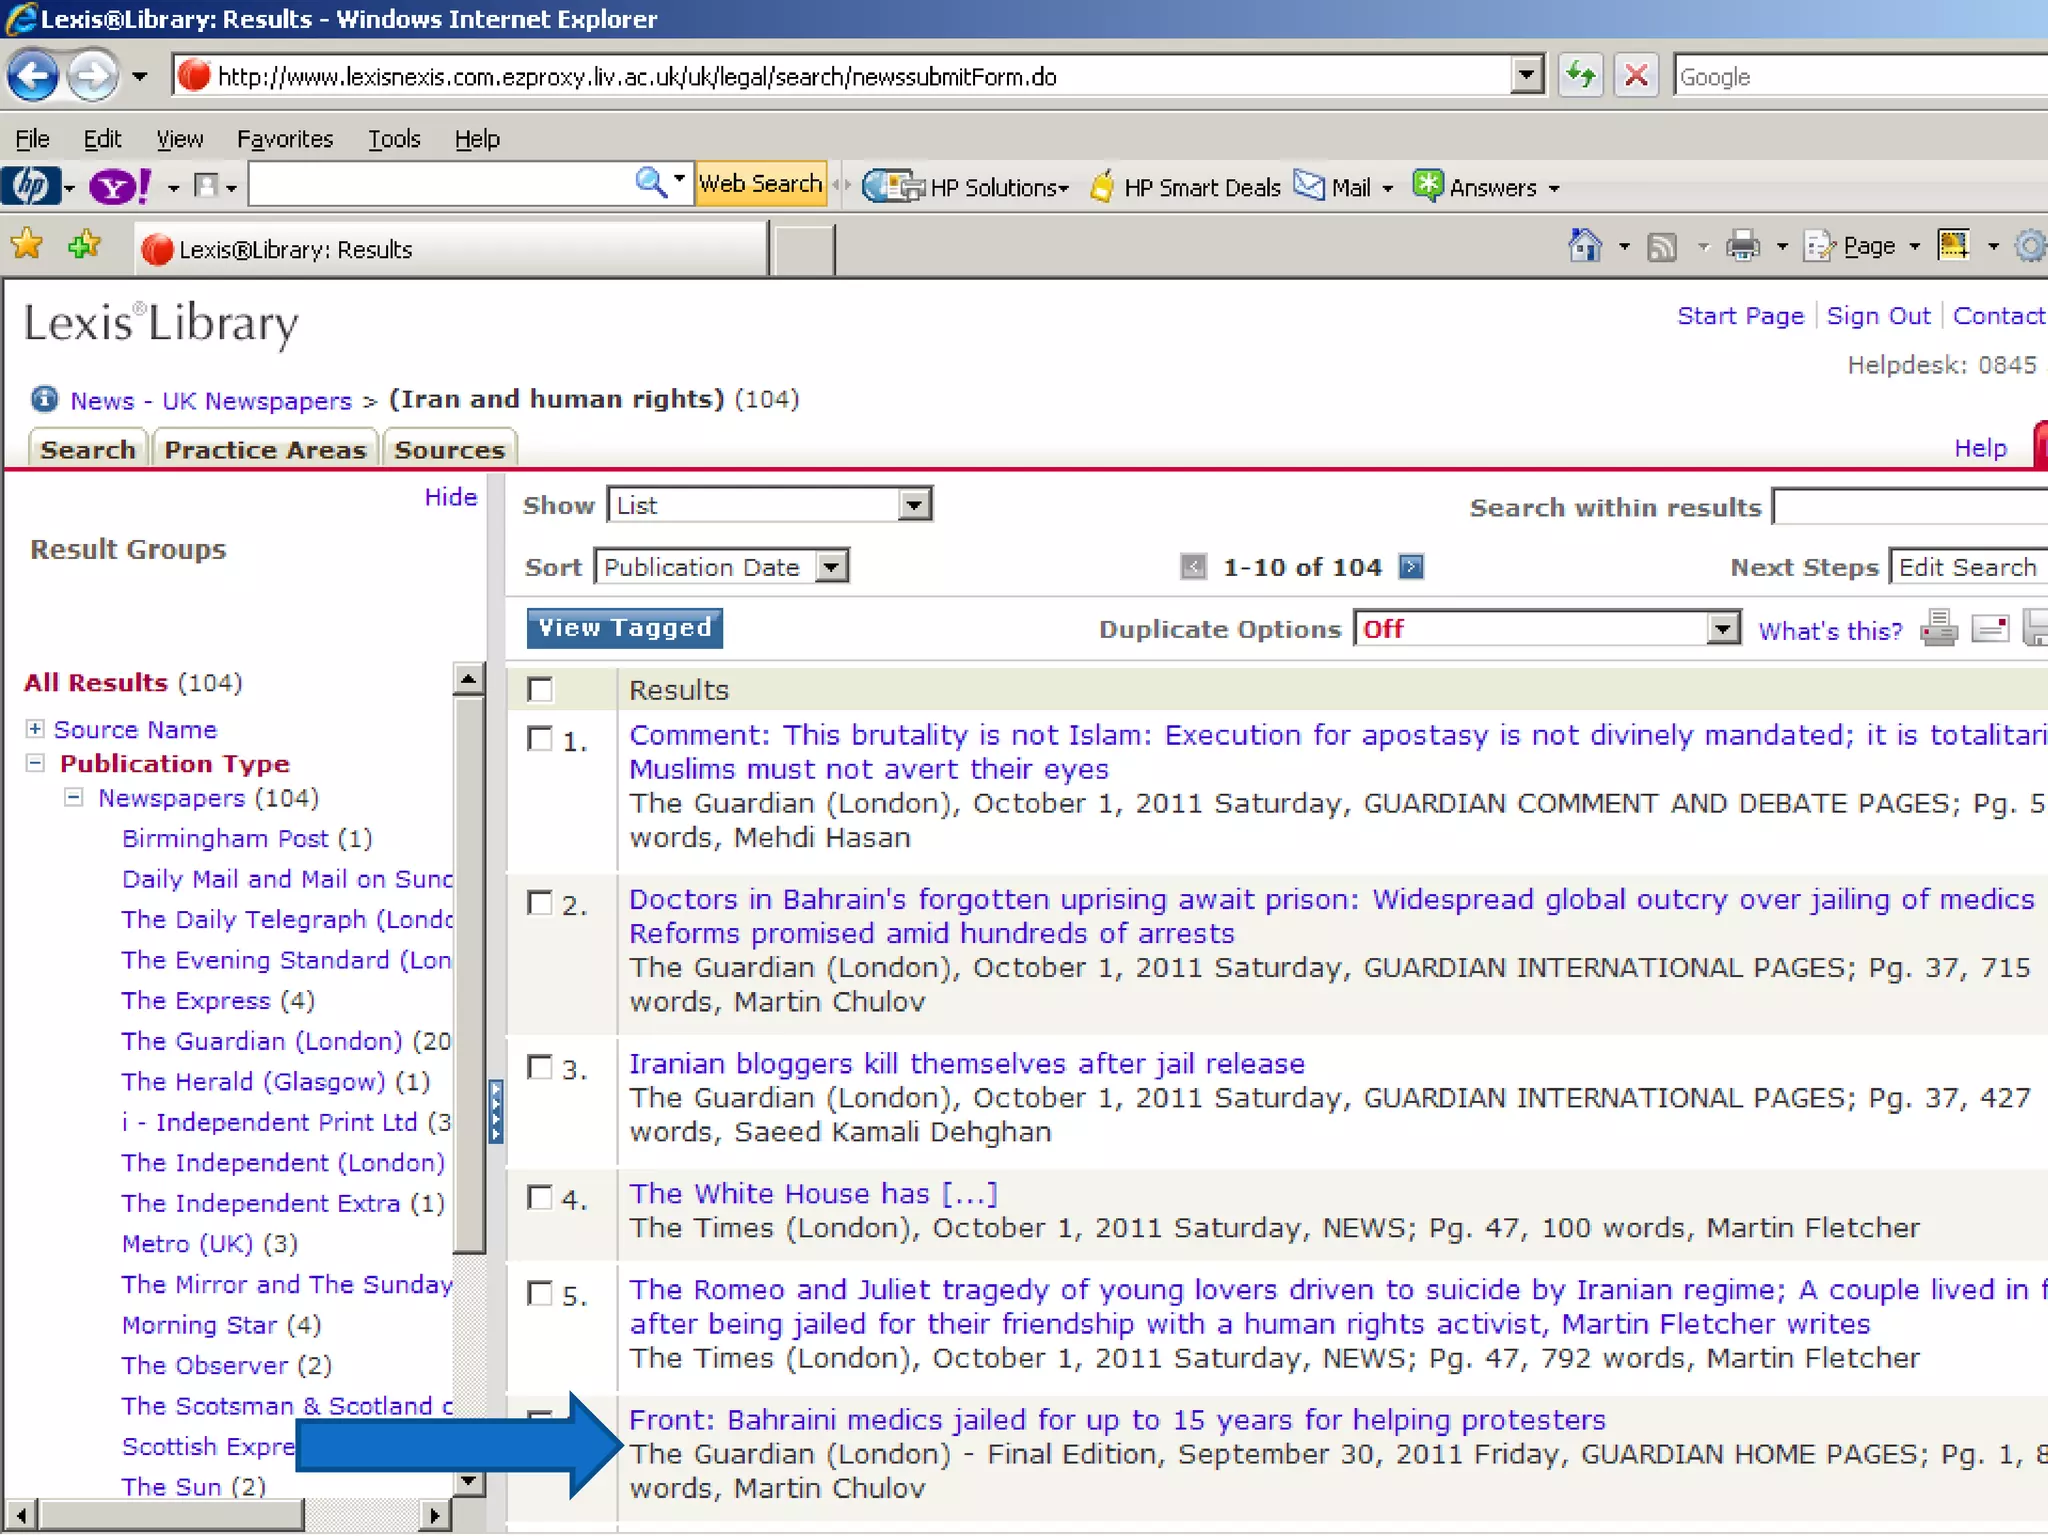Click the View Tagged button
This screenshot has height=1536, width=2048.
(x=624, y=628)
